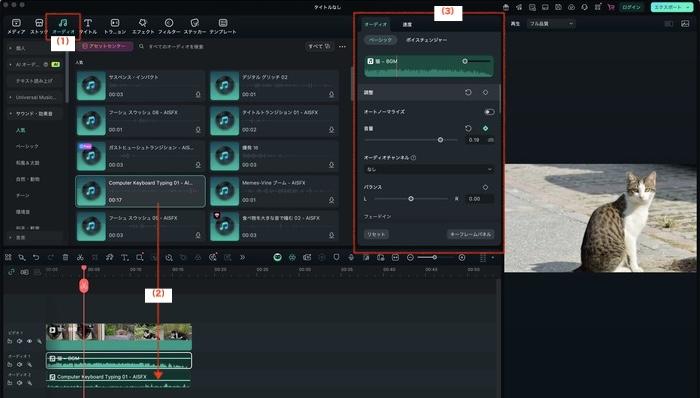Toggle video track eye visibility

tap(29, 341)
